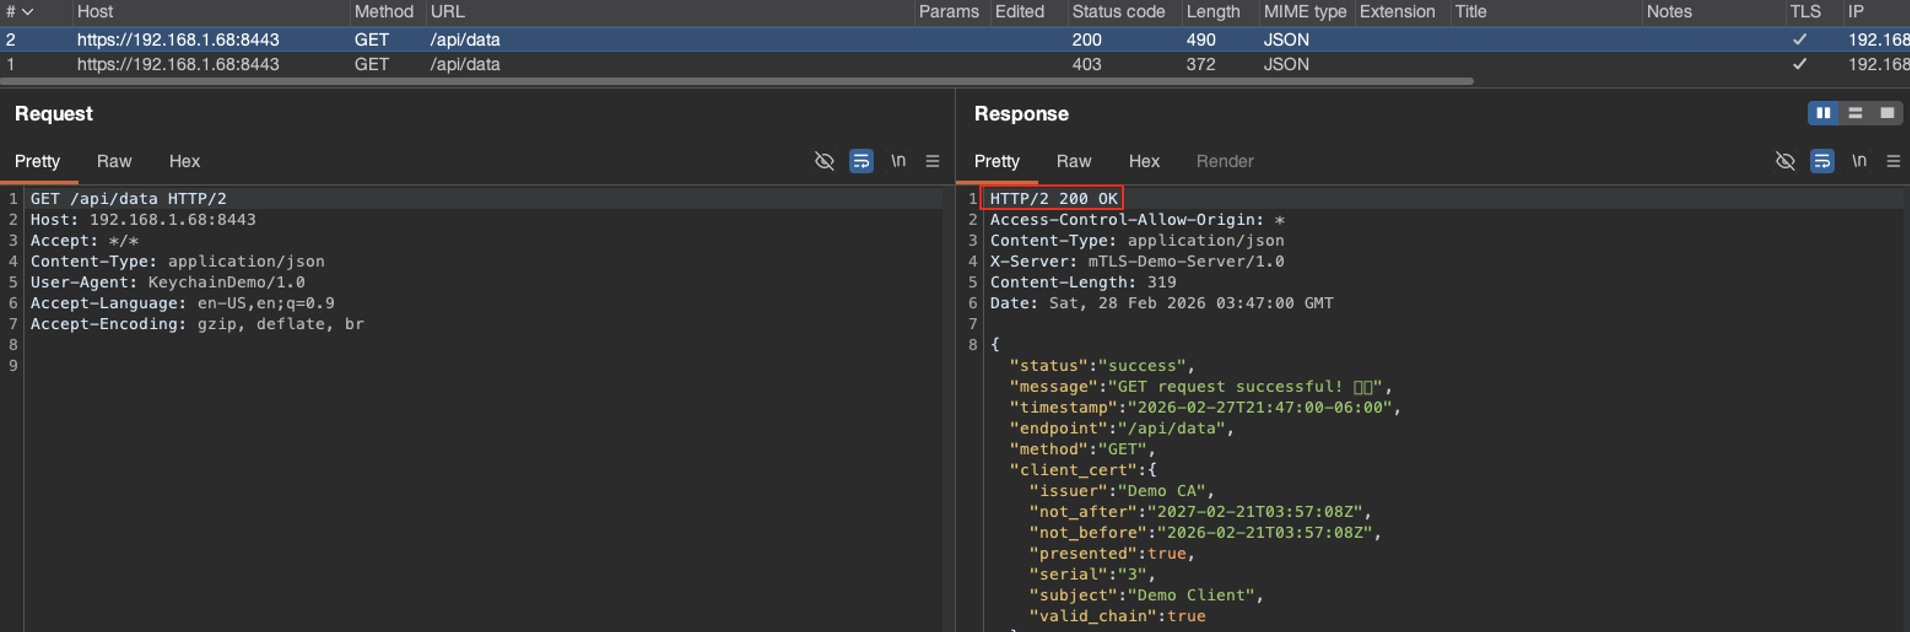Open the Hex tab in Response
The width and height of the screenshot is (1910, 632).
[1144, 161]
